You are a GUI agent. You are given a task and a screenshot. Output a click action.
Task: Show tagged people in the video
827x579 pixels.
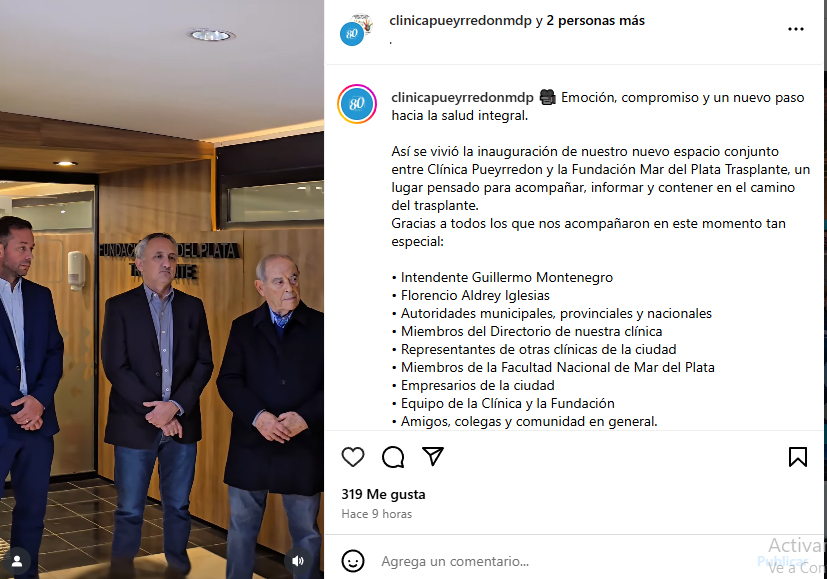[x=17, y=561]
